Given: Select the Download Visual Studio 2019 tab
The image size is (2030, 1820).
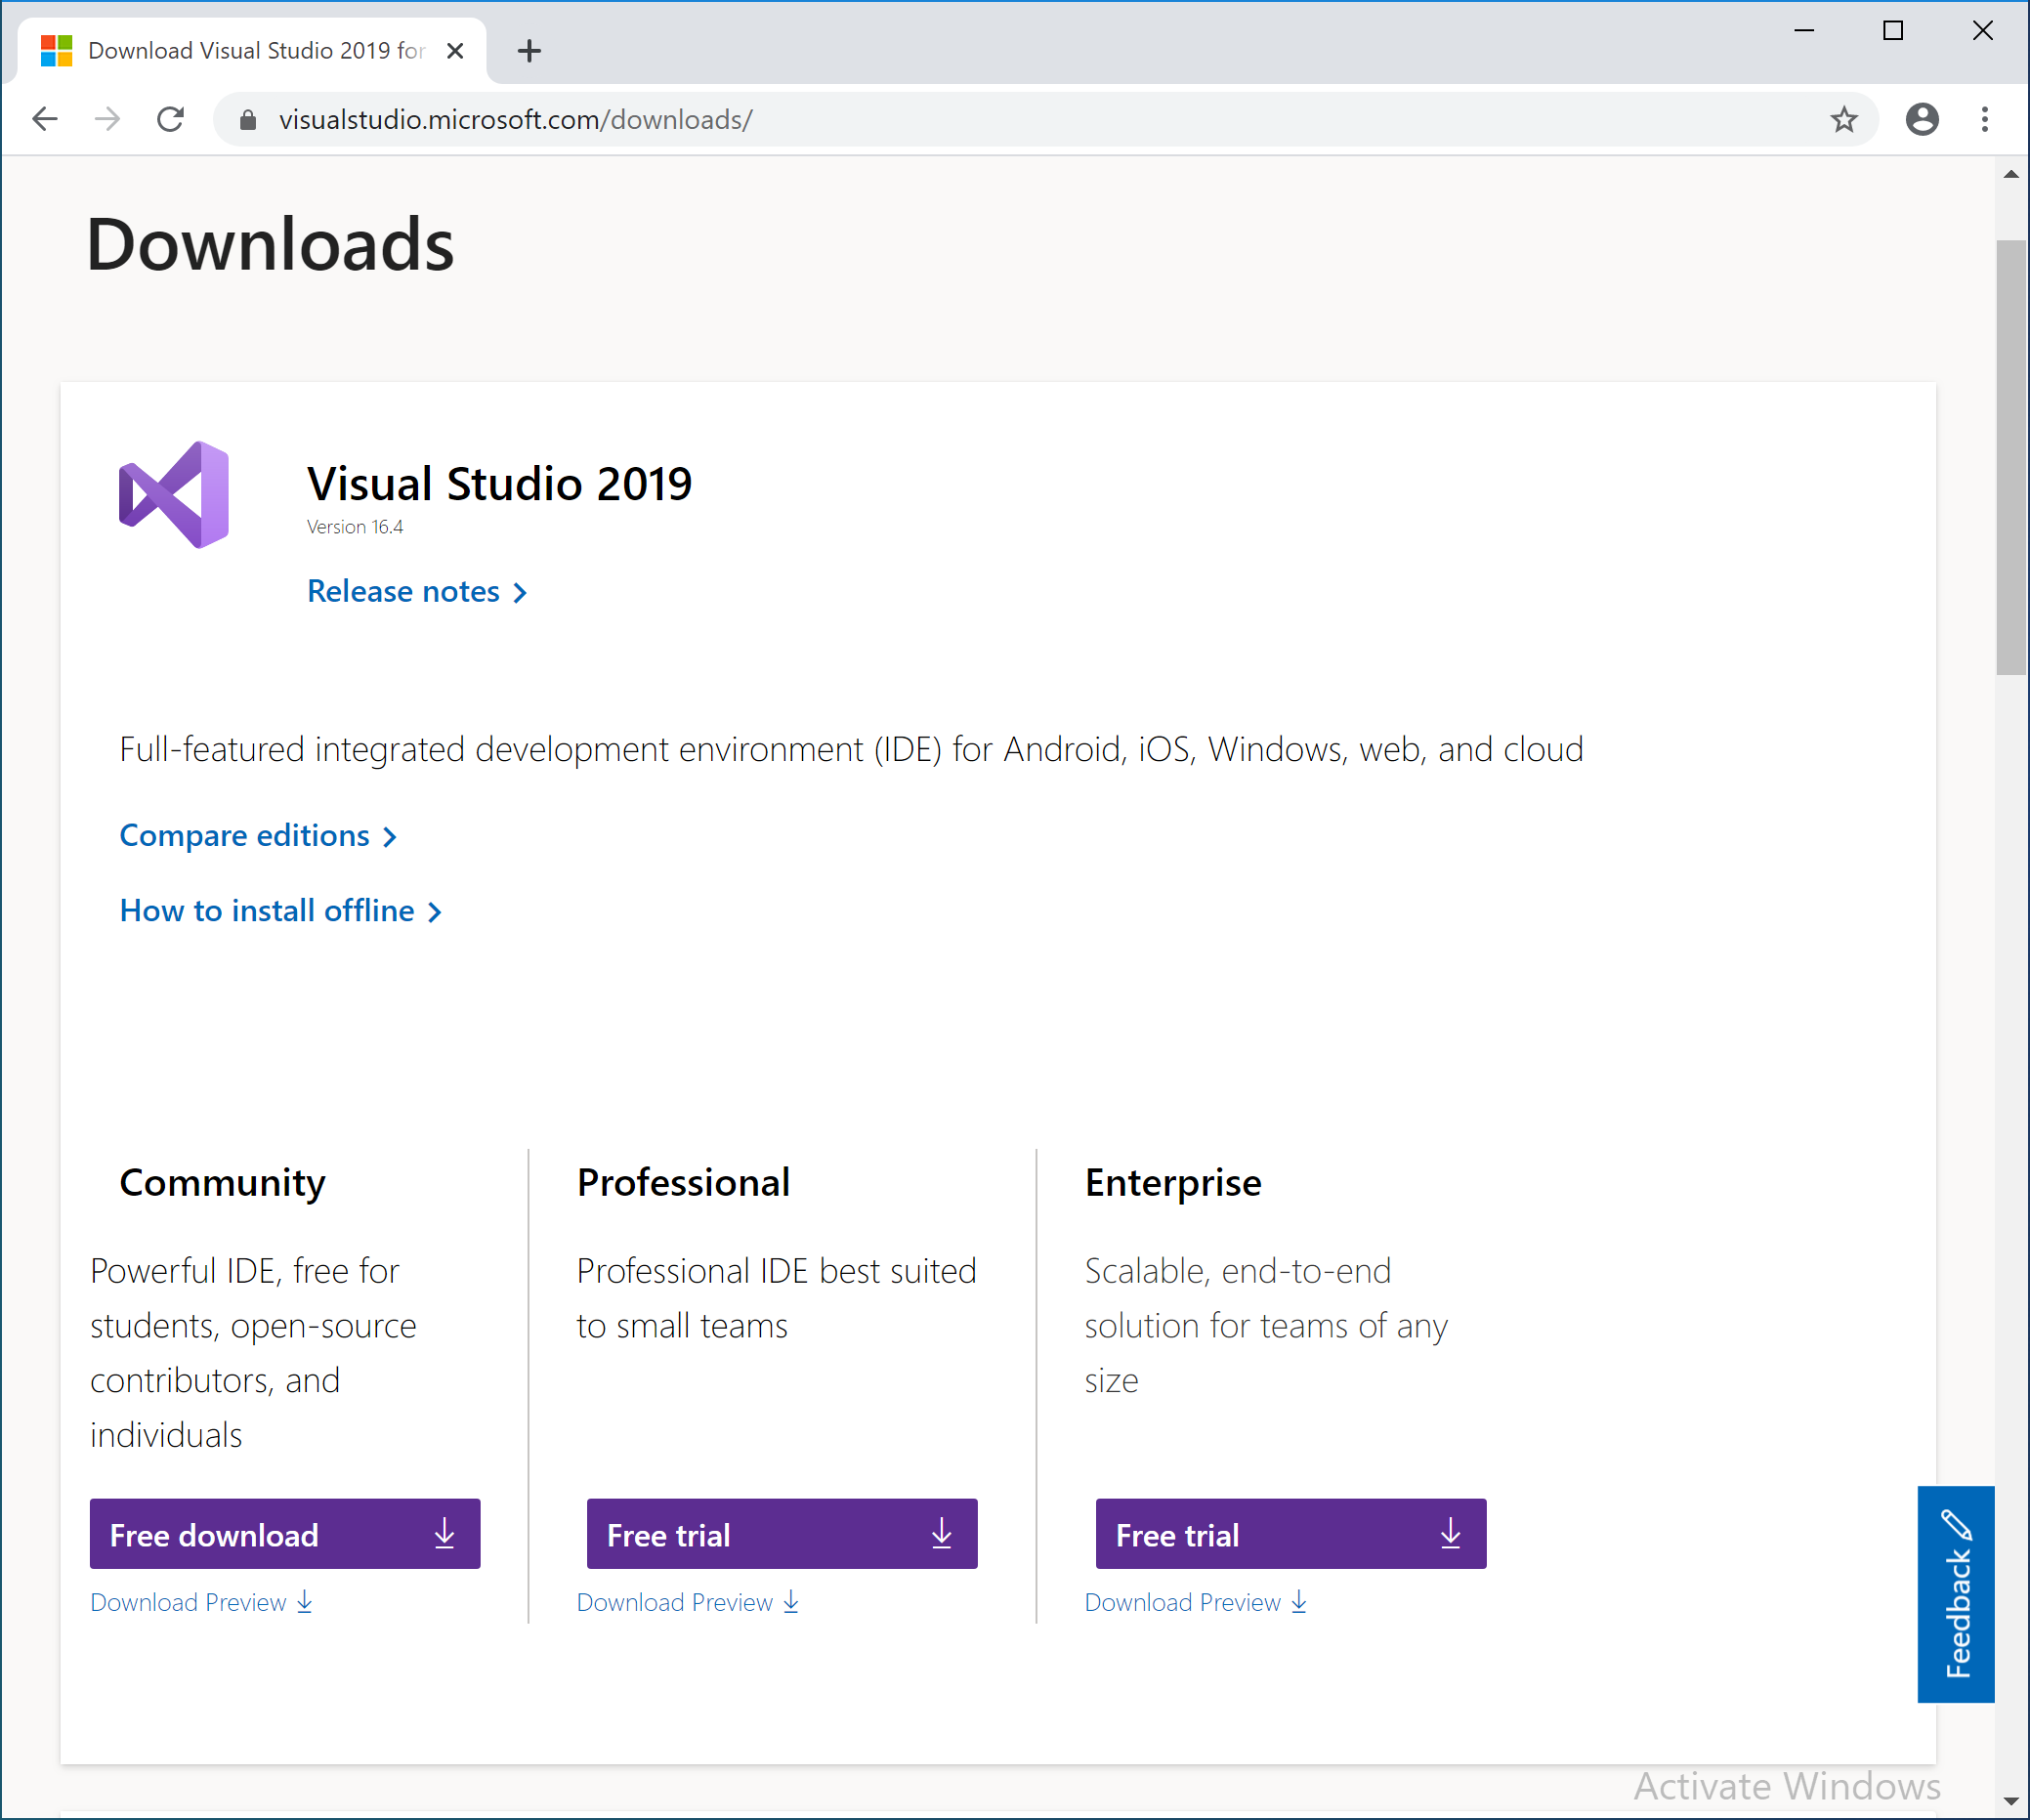Looking at the screenshot, I should pyautogui.click(x=255, y=51).
